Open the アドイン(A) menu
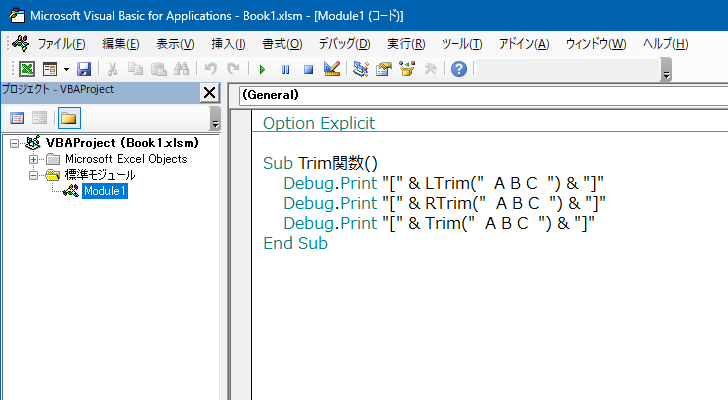The image size is (728, 400). 524,44
